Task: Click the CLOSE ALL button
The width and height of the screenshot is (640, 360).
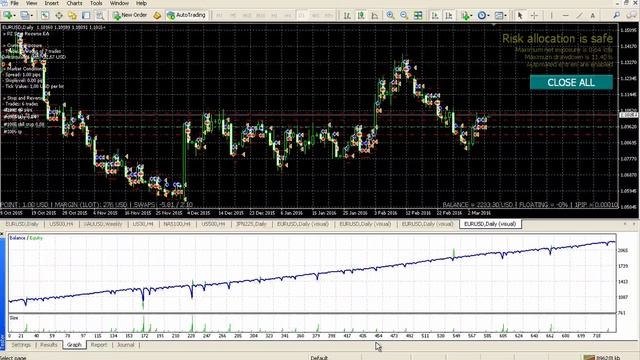Action: [571, 82]
